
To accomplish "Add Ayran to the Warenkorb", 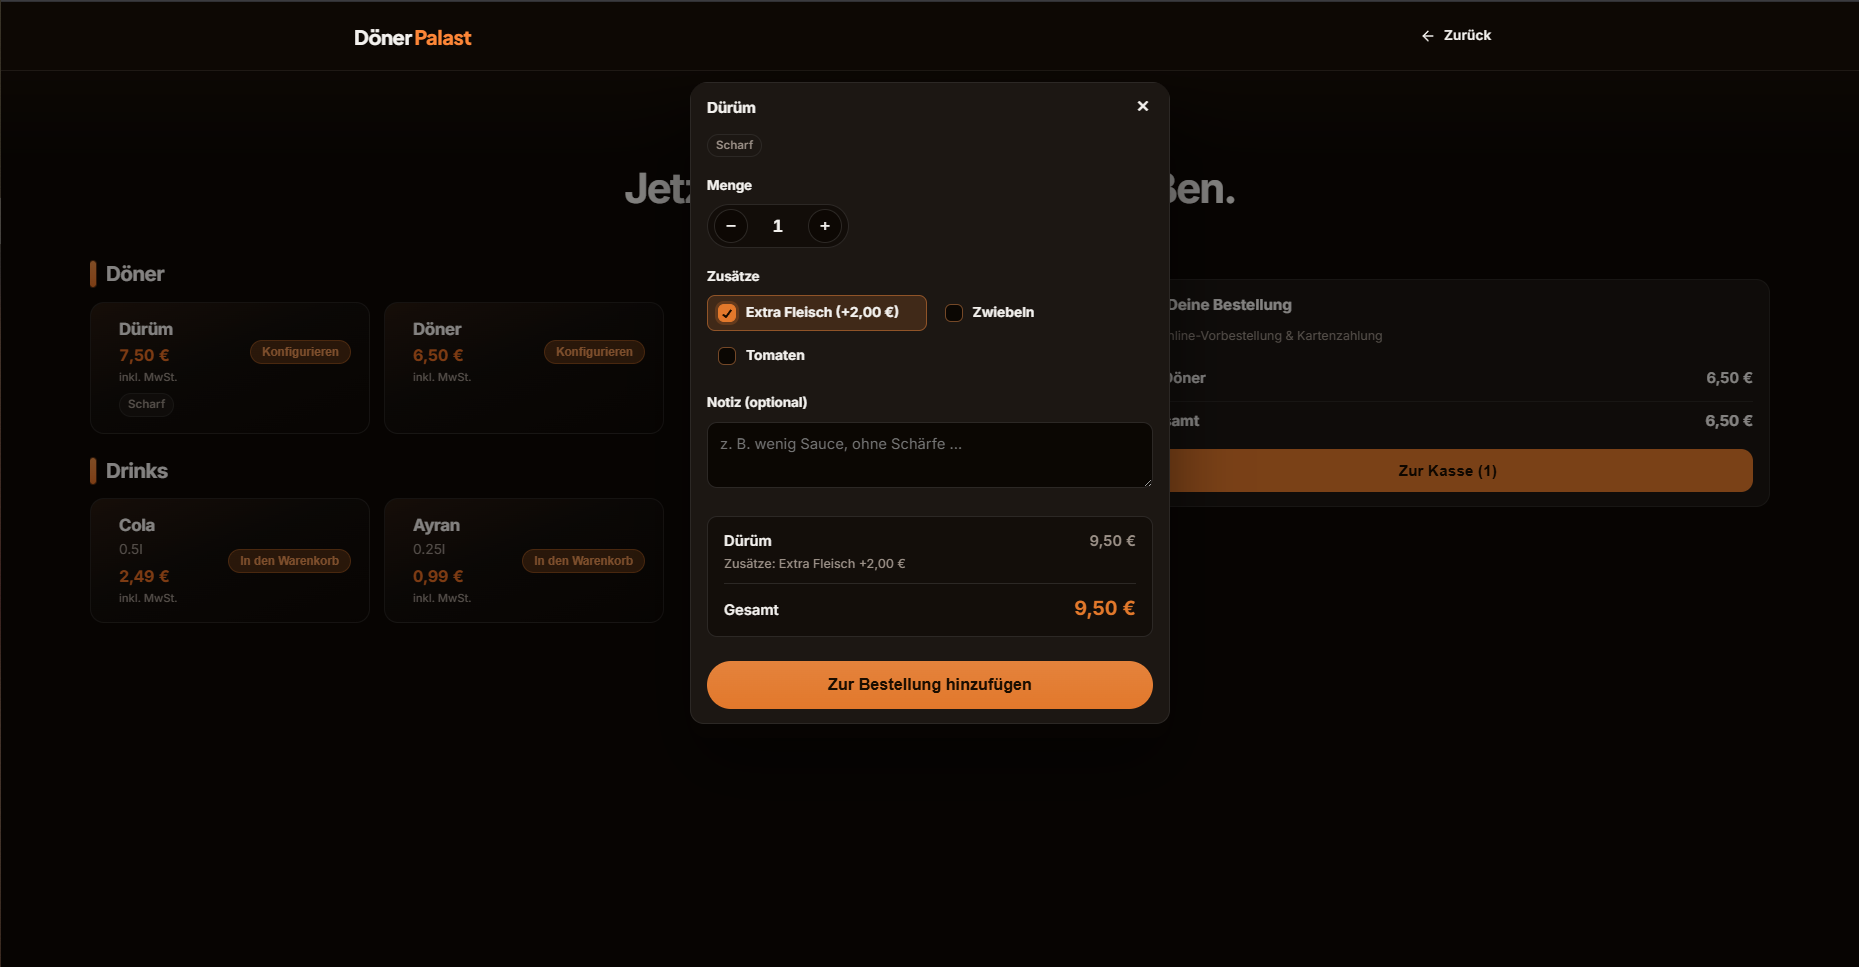I will 583,561.
